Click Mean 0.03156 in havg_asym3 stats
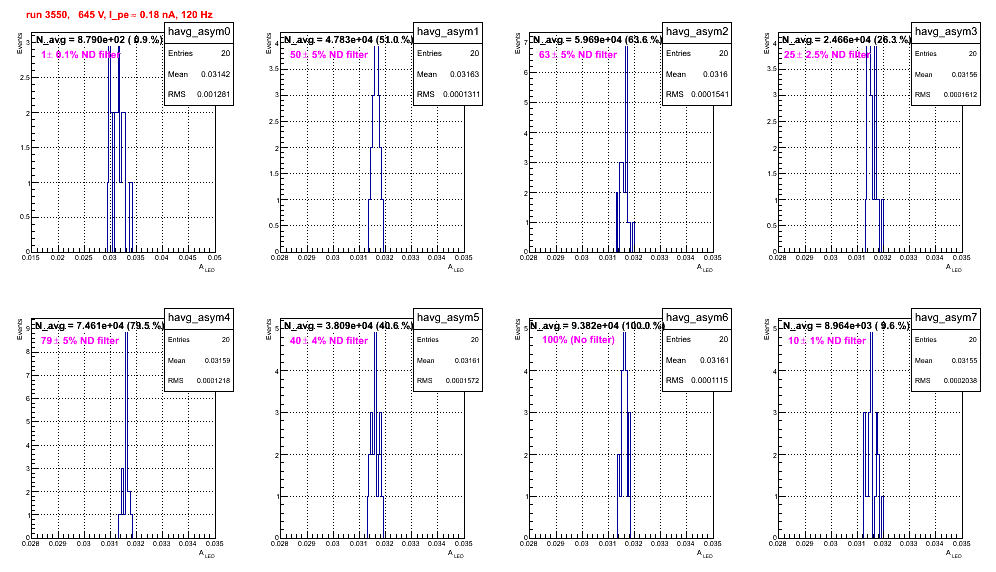The height and width of the screenshot is (572, 996). [946, 74]
